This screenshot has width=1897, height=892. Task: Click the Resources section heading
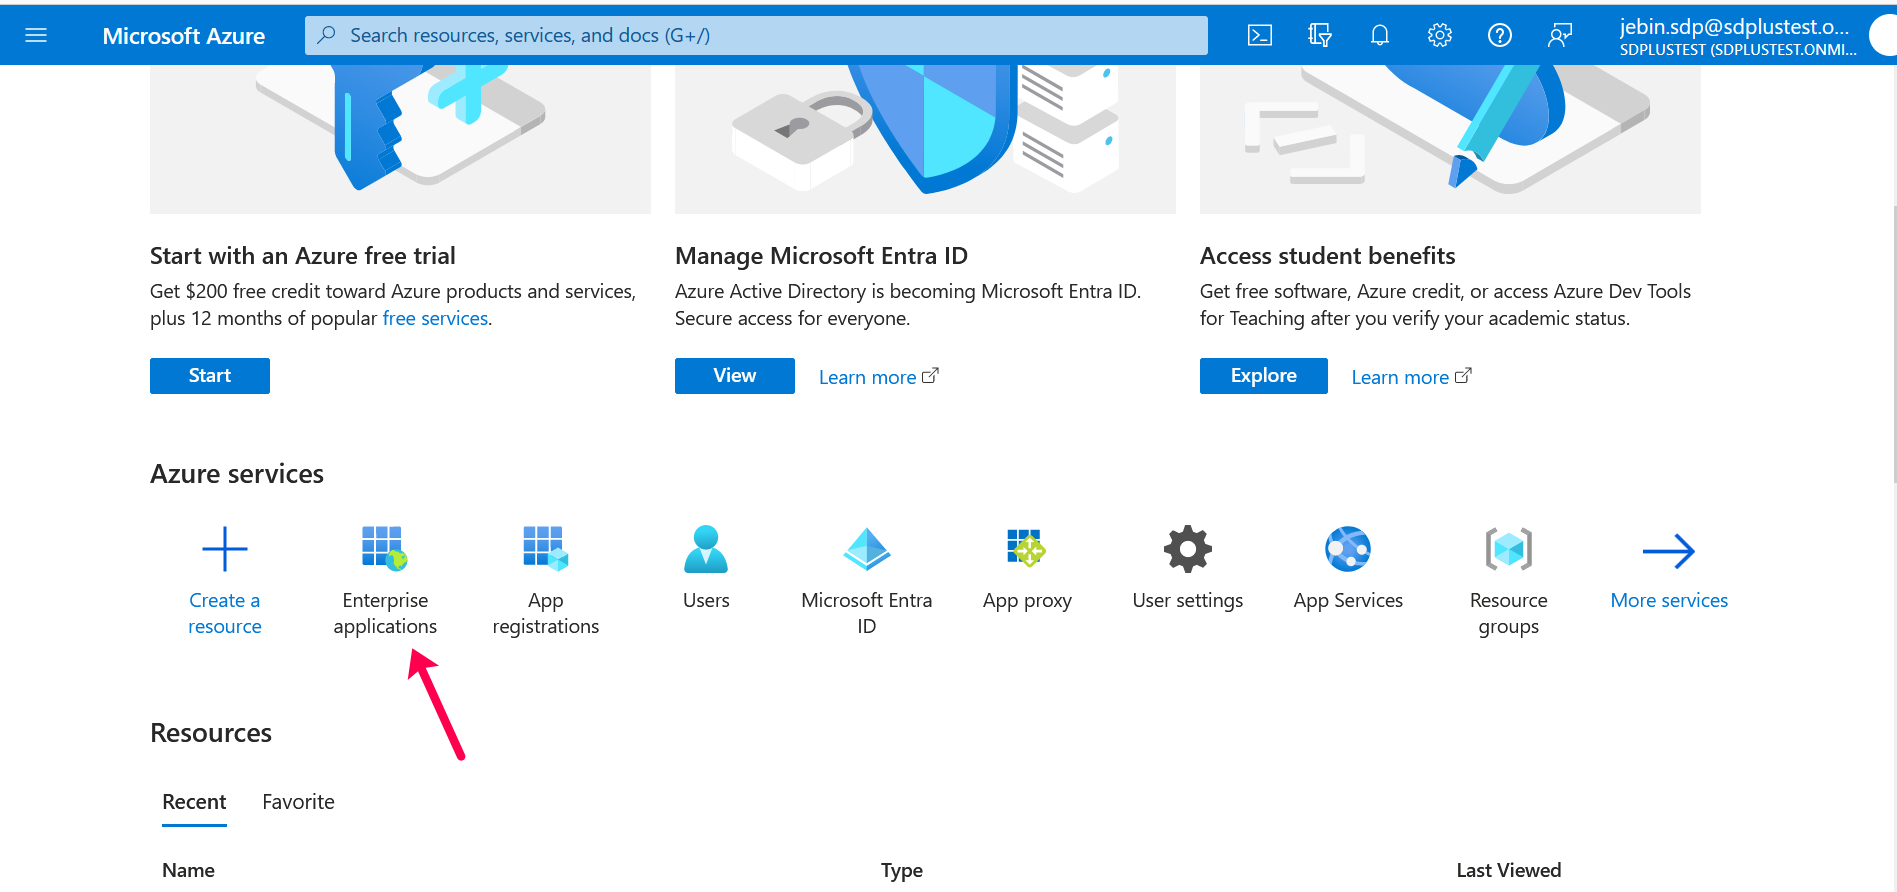211,733
